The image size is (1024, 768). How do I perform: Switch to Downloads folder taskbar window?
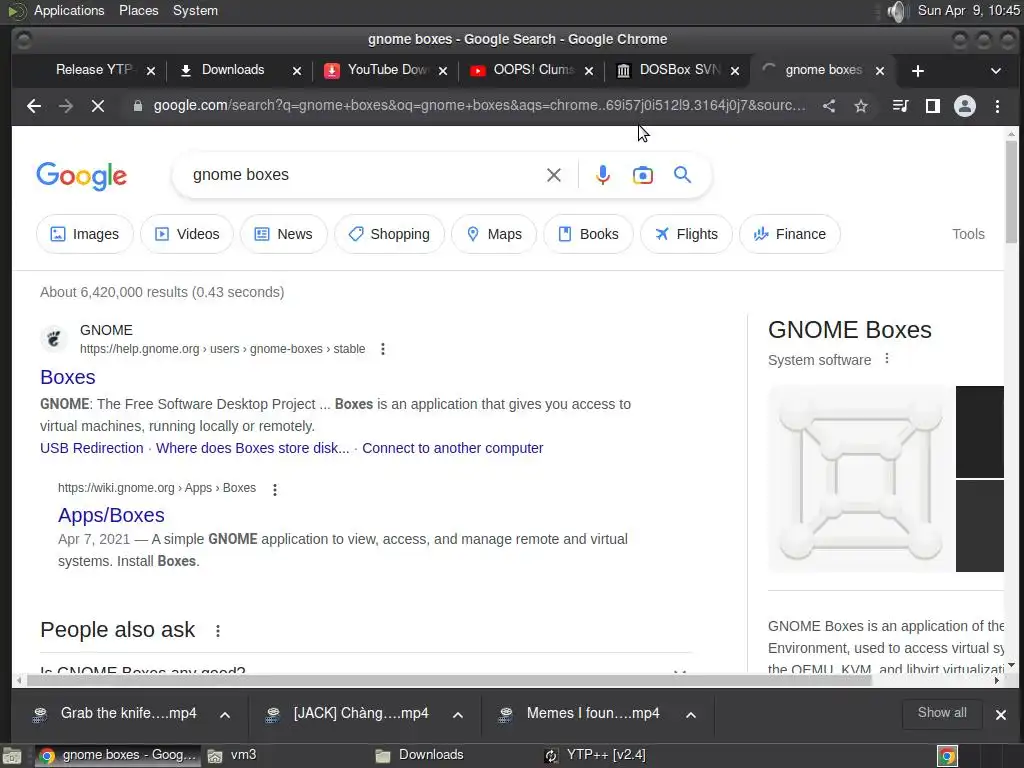(419, 756)
